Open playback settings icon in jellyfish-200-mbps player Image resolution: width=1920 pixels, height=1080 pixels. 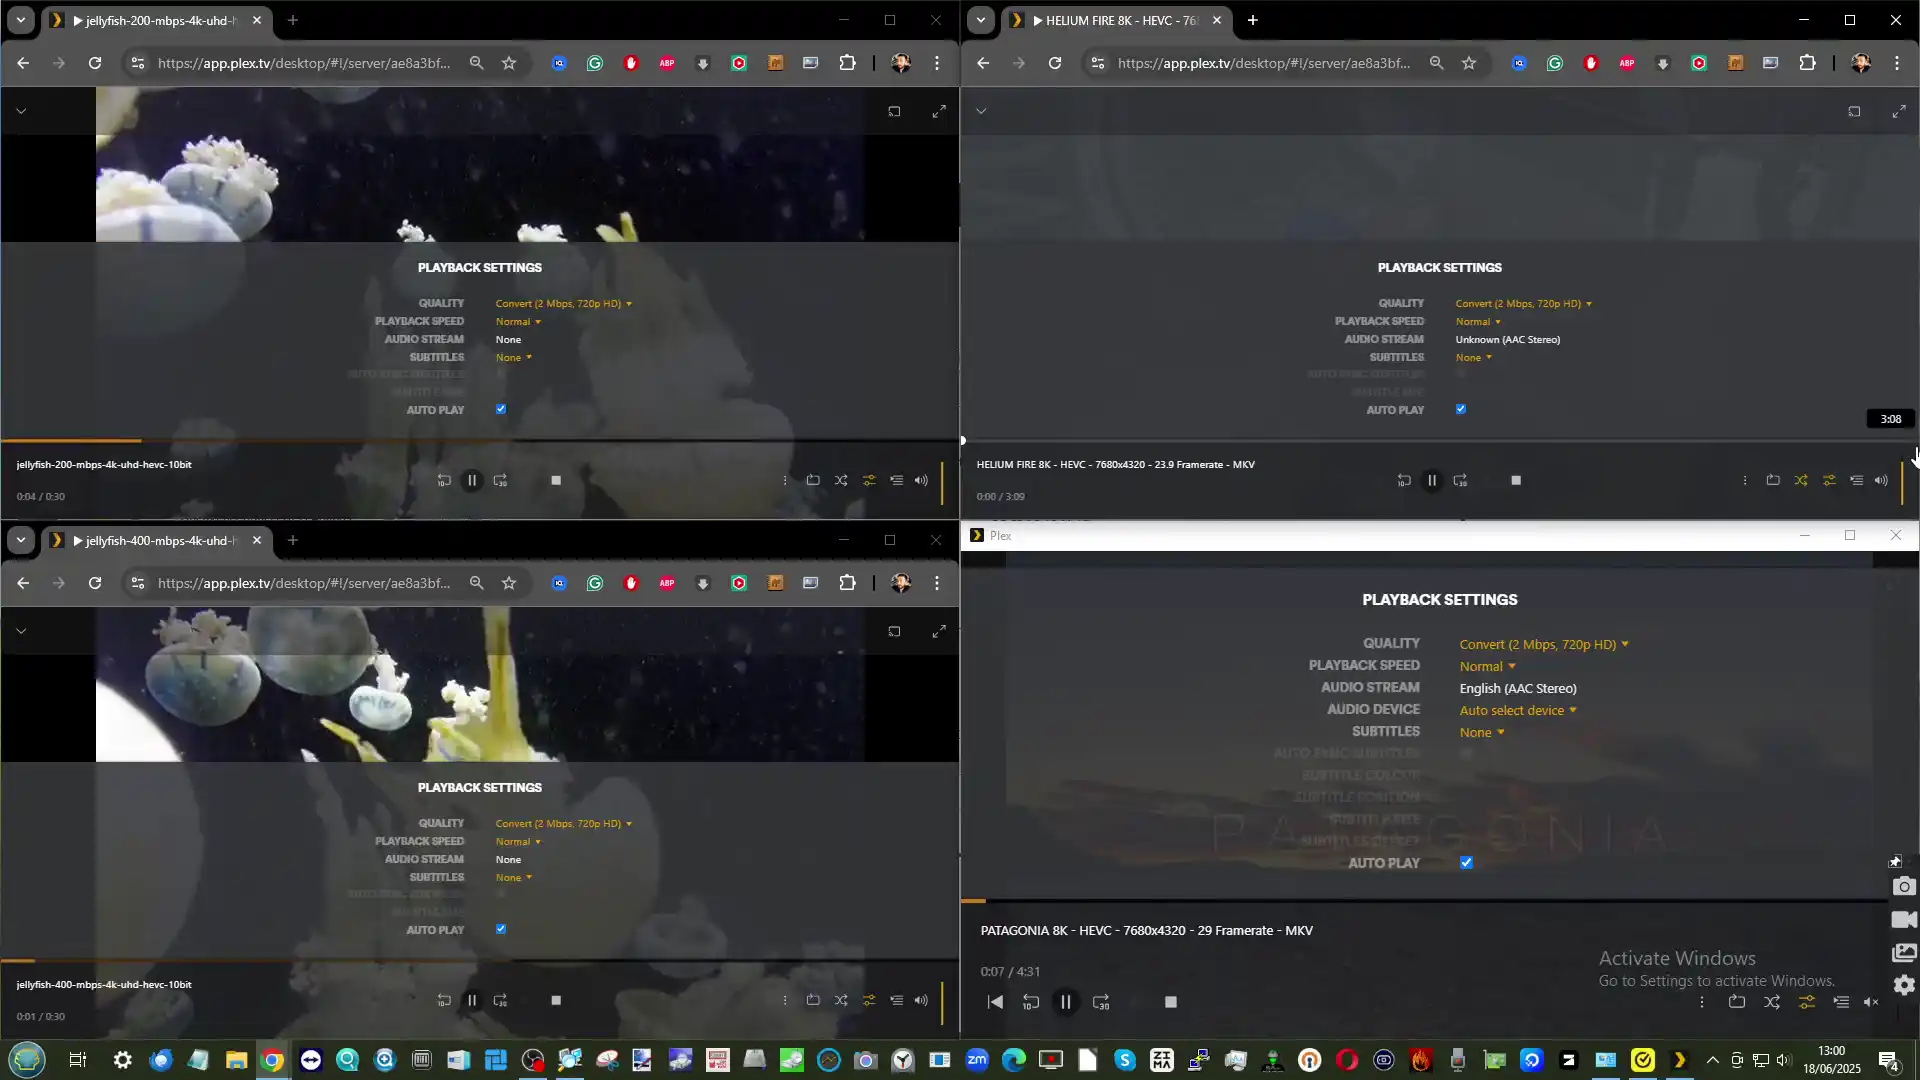click(x=869, y=480)
